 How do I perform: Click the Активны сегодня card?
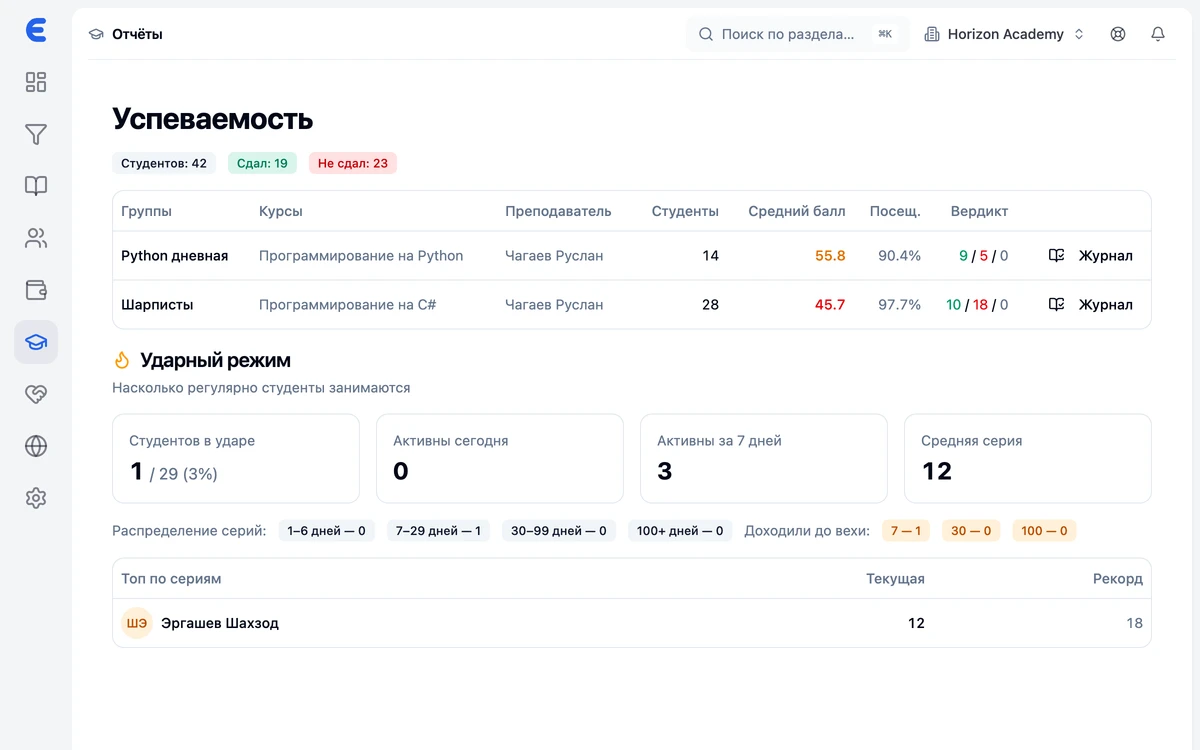[x=500, y=459]
